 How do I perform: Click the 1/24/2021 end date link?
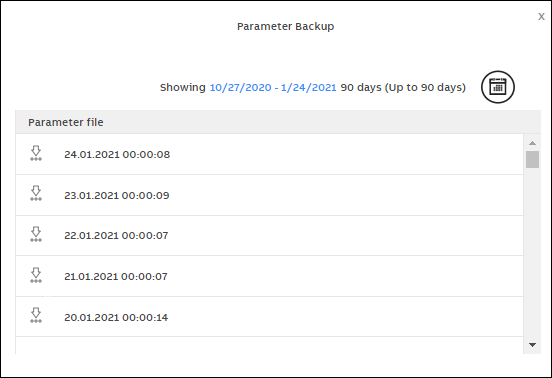309,87
